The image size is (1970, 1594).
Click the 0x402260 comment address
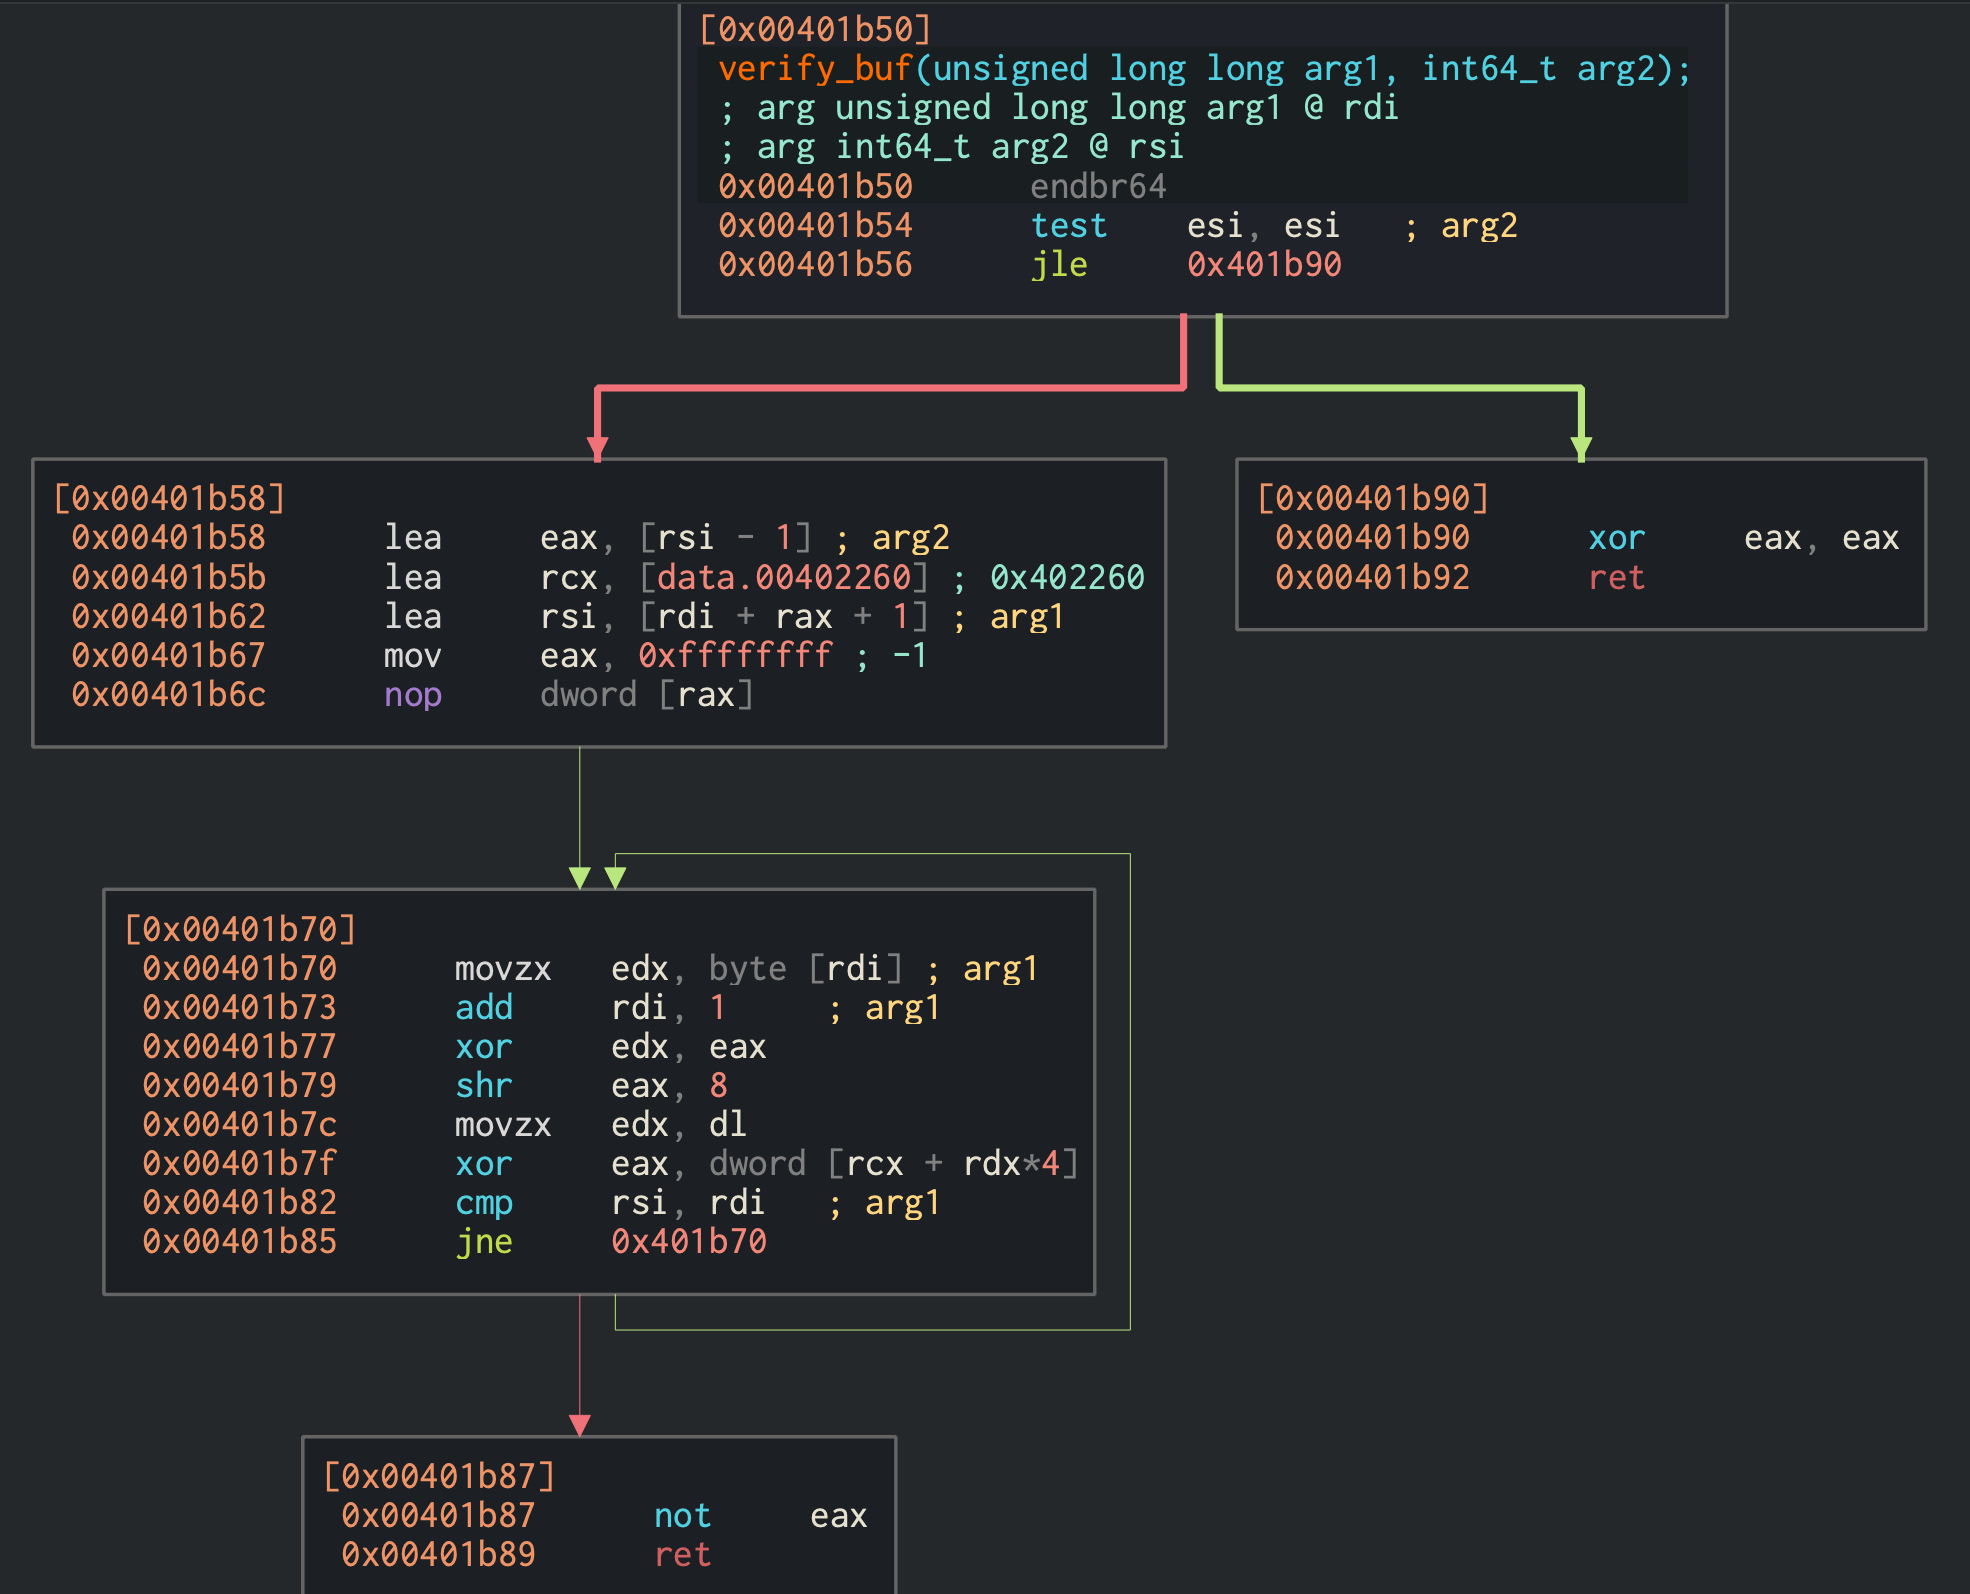click(1066, 578)
